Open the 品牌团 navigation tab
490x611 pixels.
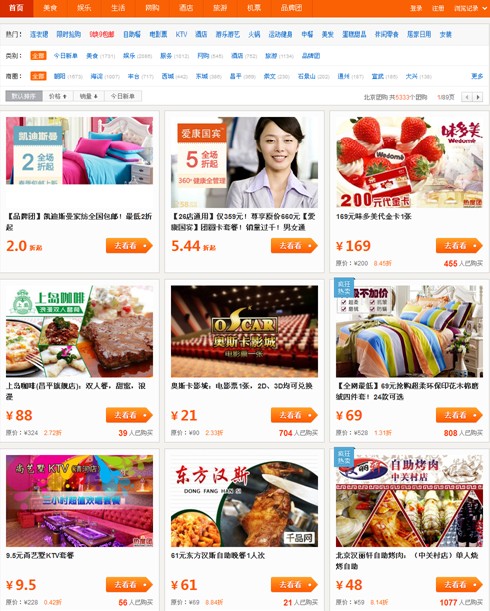(x=292, y=8)
